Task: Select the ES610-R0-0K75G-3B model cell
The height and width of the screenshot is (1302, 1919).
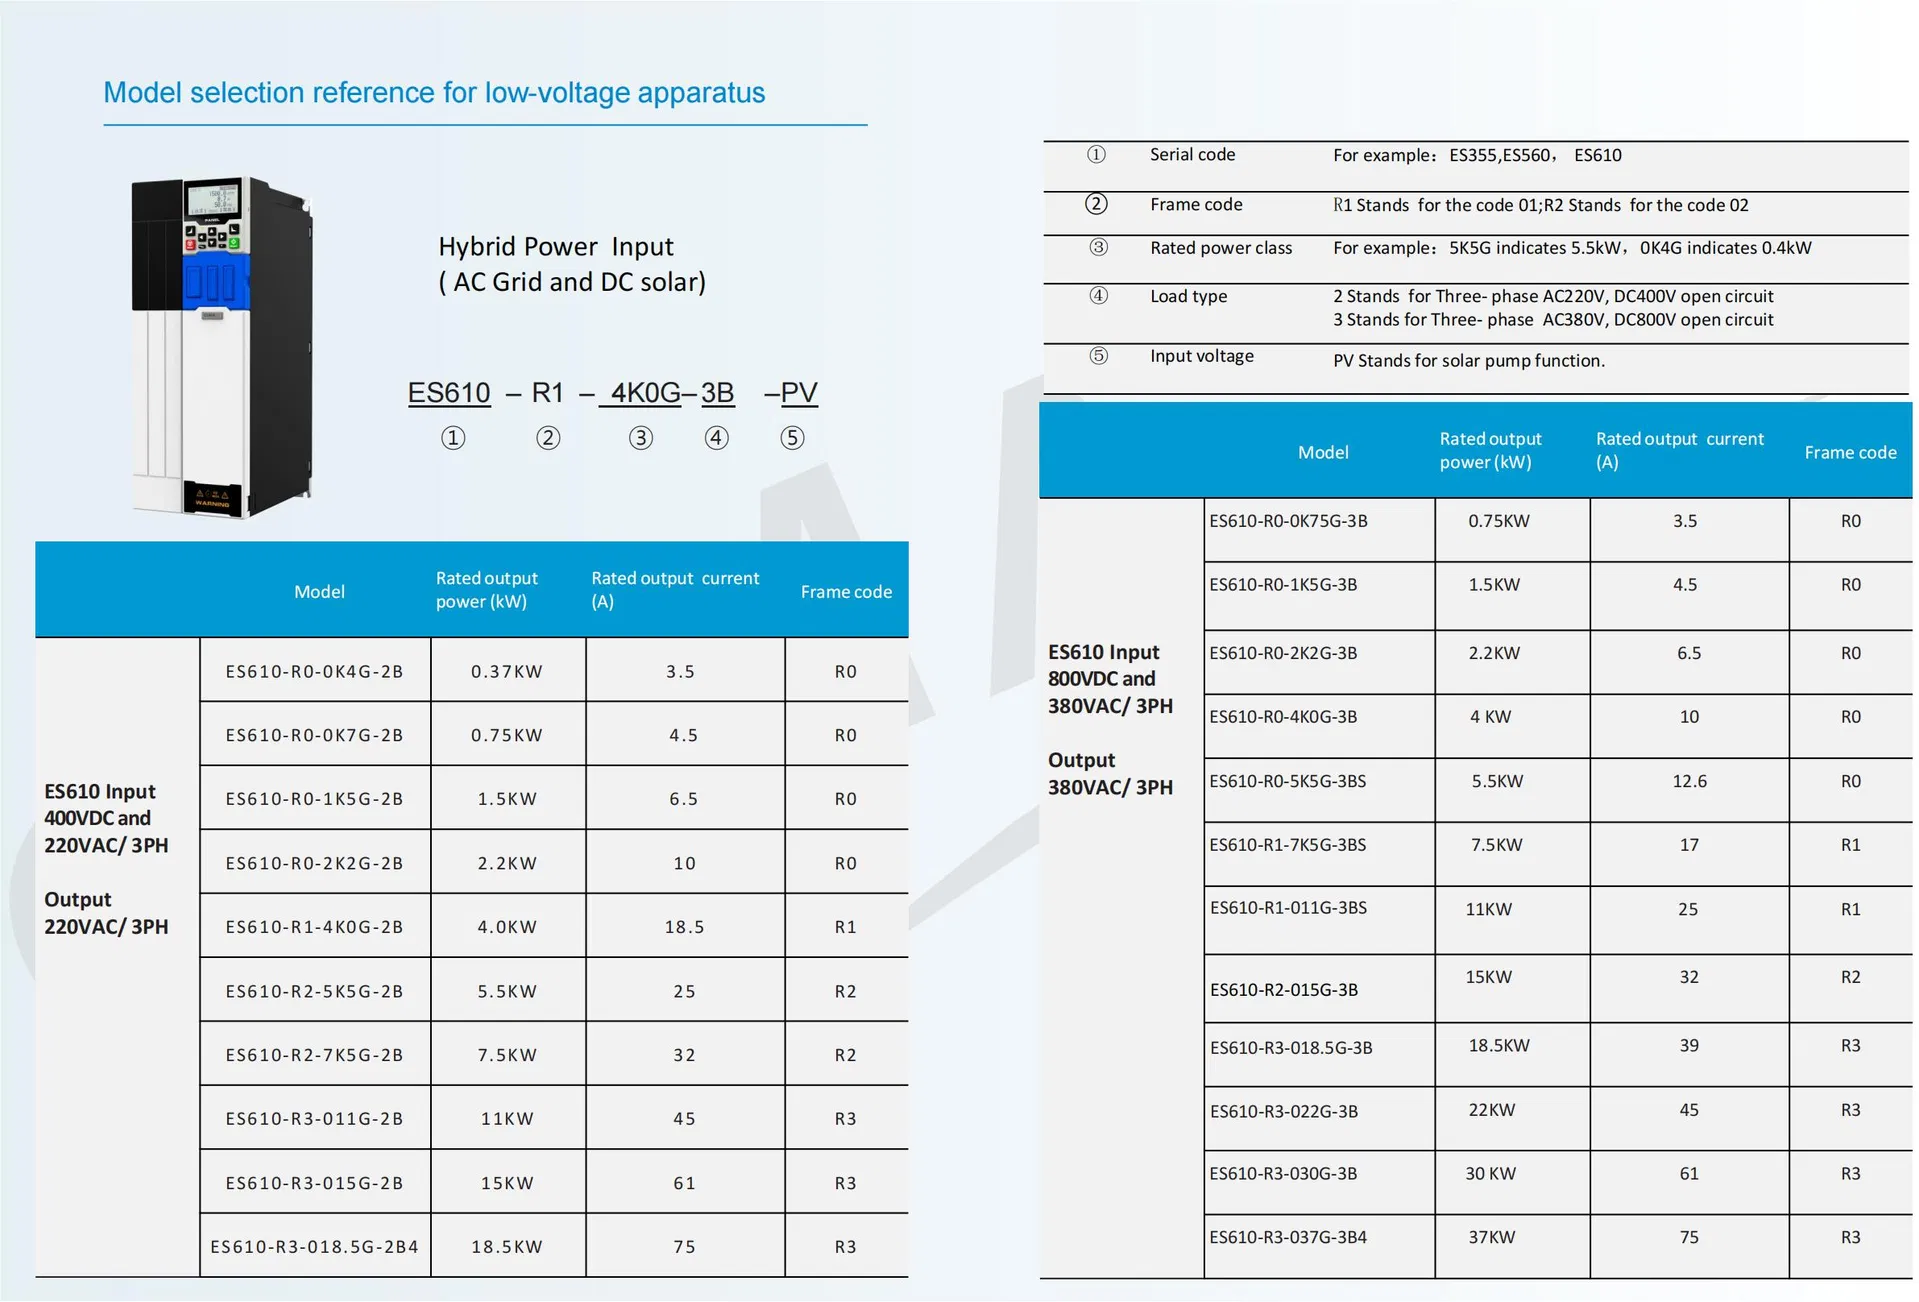Action: click(x=1288, y=521)
